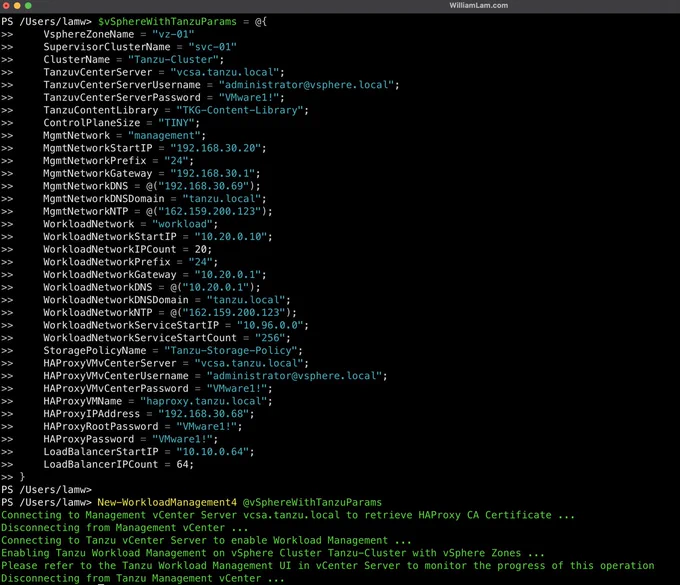This screenshot has height=585, width=680.
Task: Click the "haproxy.tanzu.local" VM name value
Action: tap(203, 401)
